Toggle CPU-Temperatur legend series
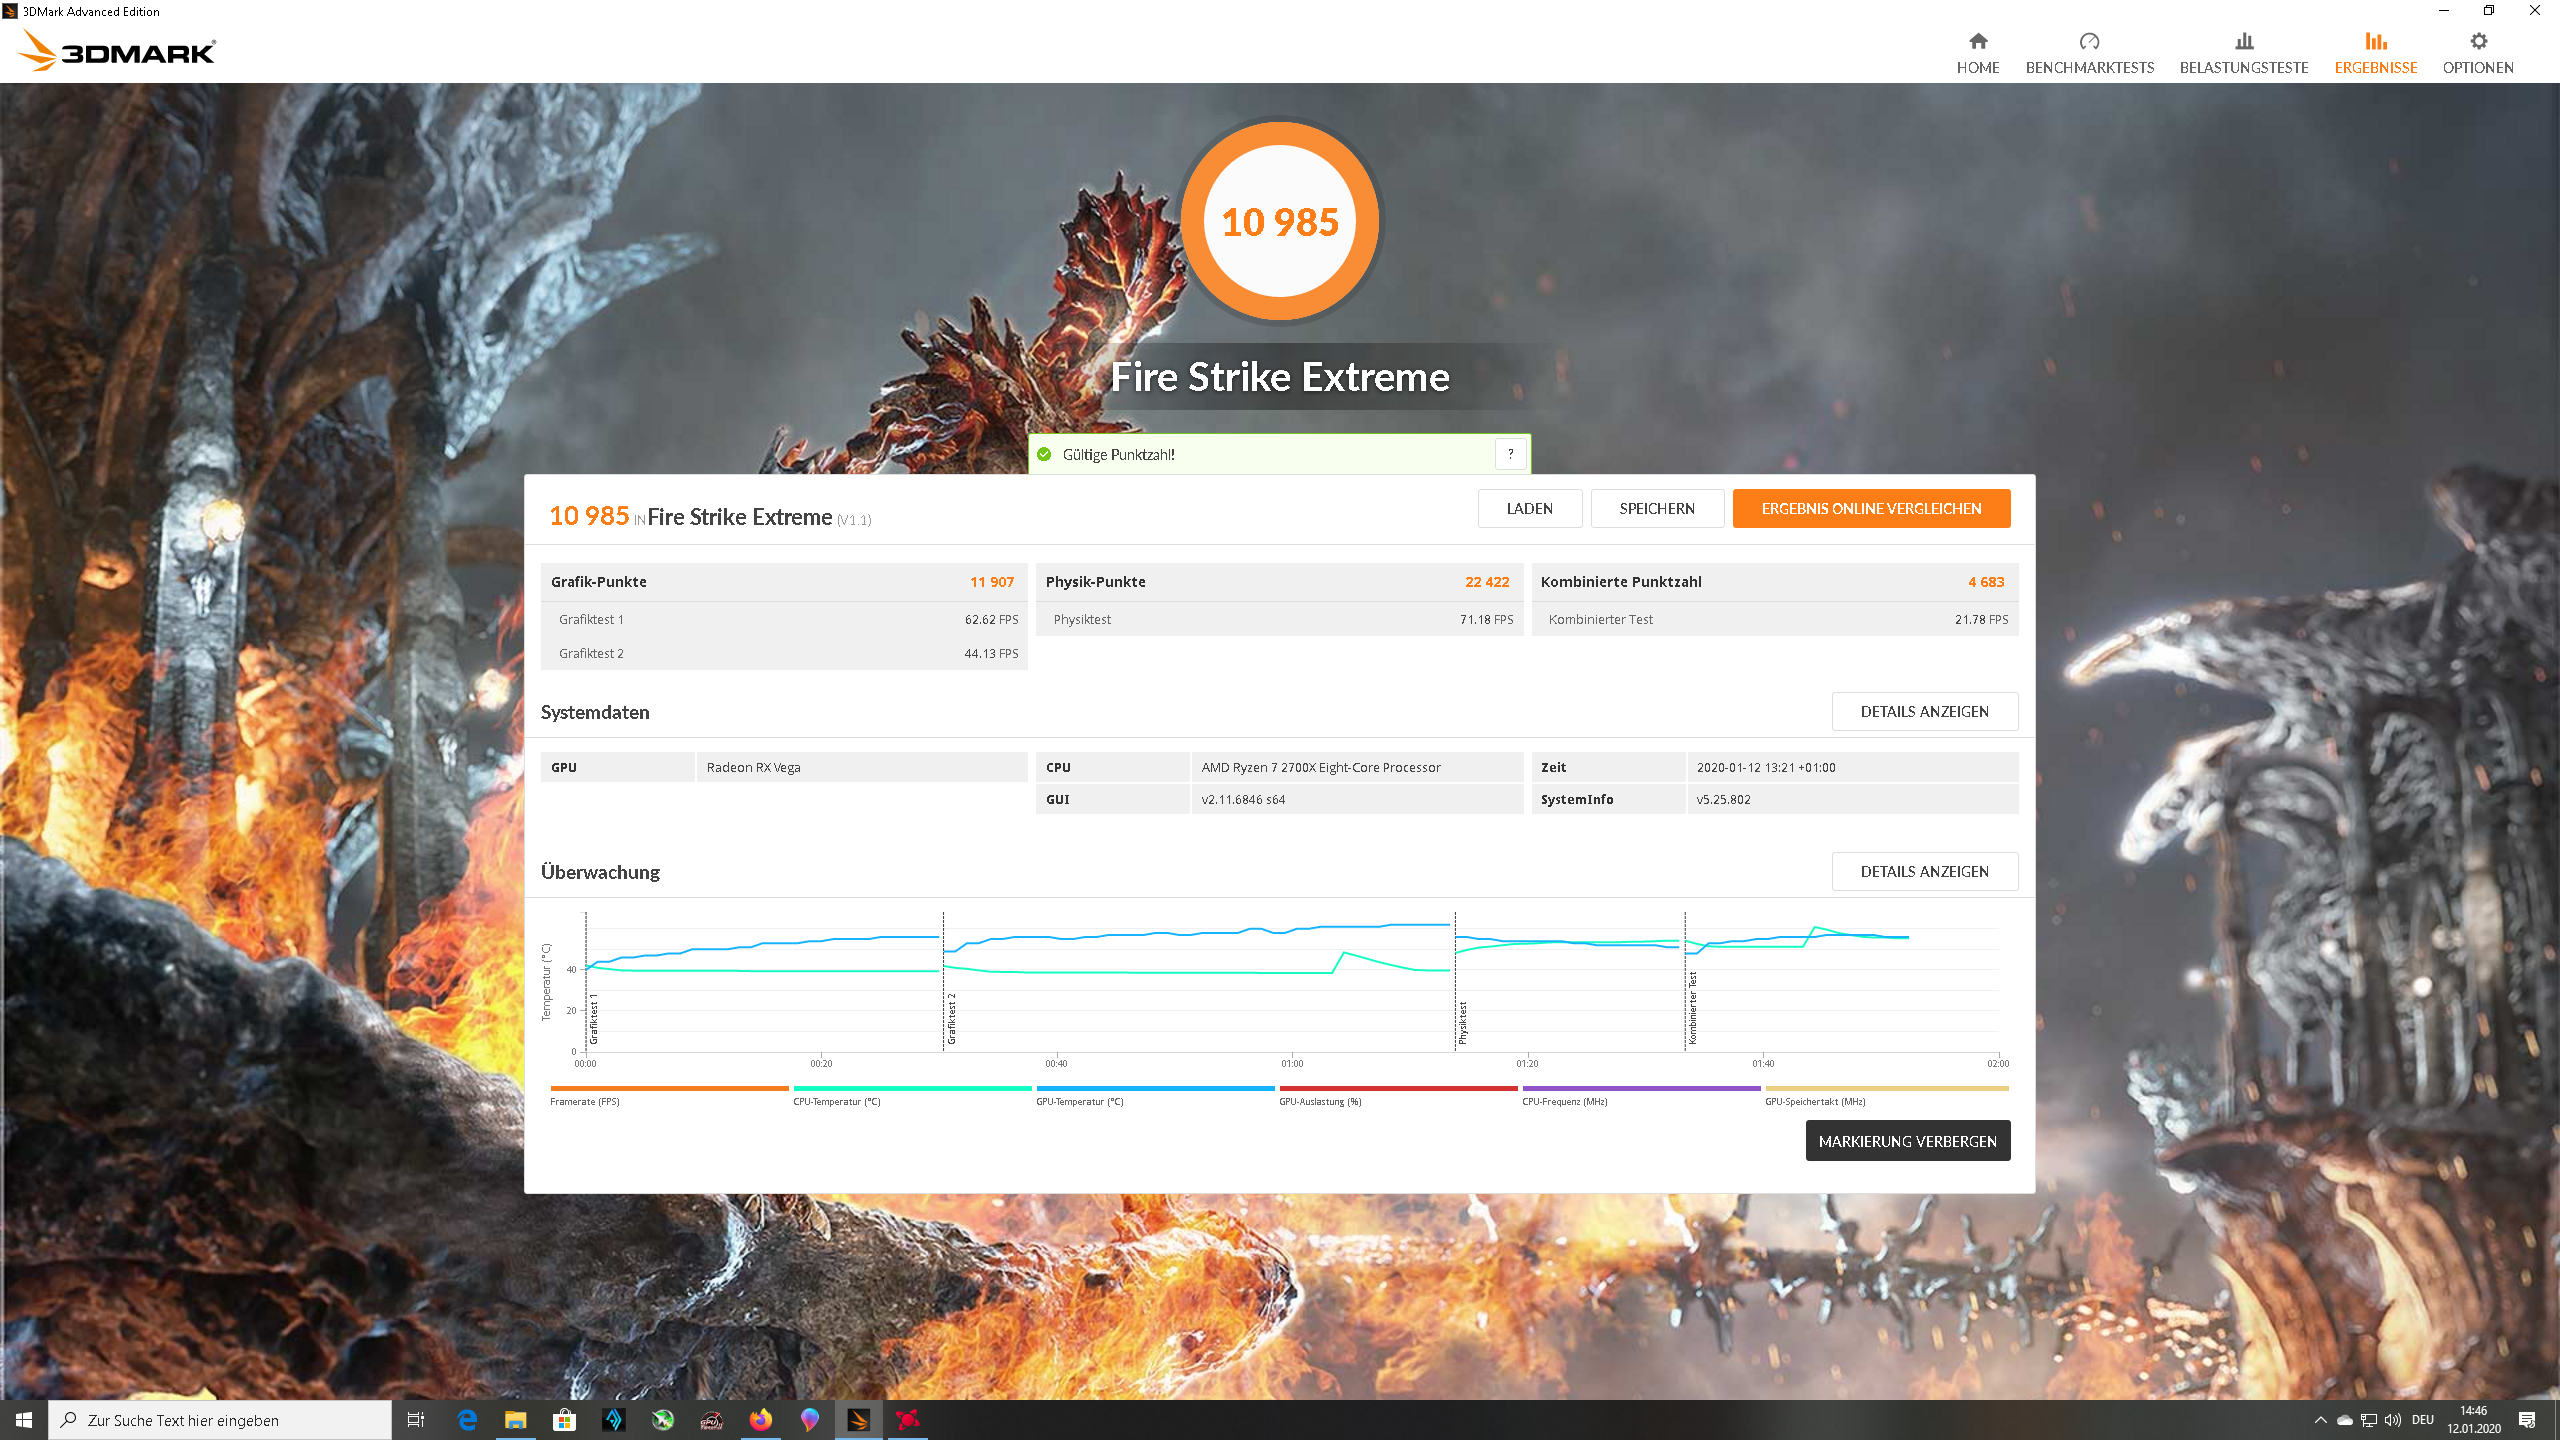Screen dimensions: 2560x1440 point(911,1089)
